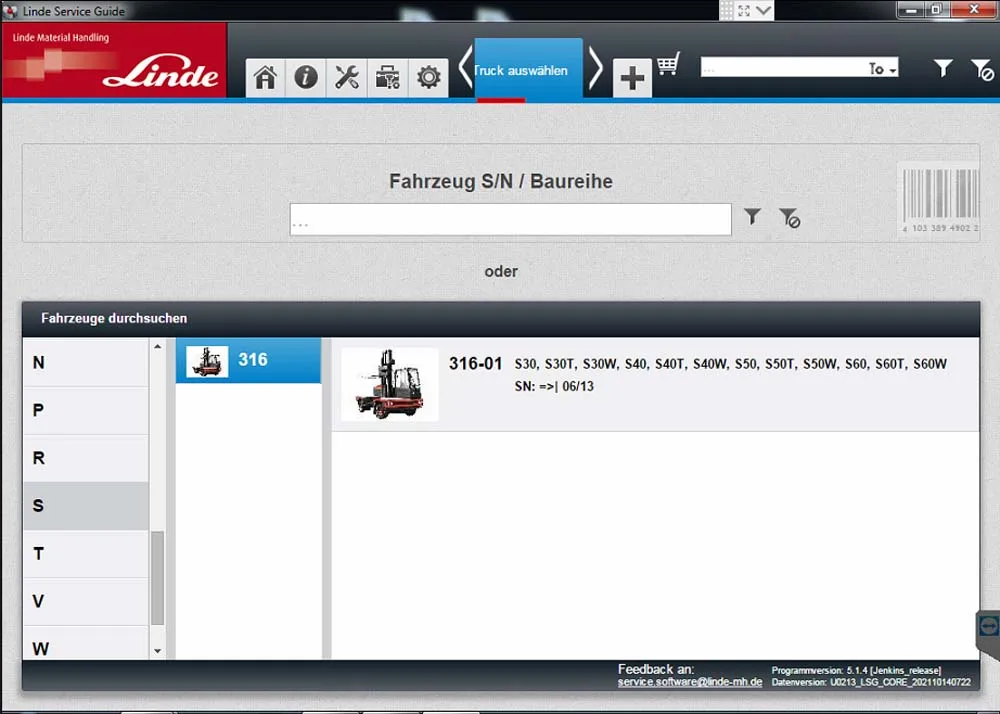Open the shopping cart
This screenshot has width=1000, height=714.
(x=668, y=64)
